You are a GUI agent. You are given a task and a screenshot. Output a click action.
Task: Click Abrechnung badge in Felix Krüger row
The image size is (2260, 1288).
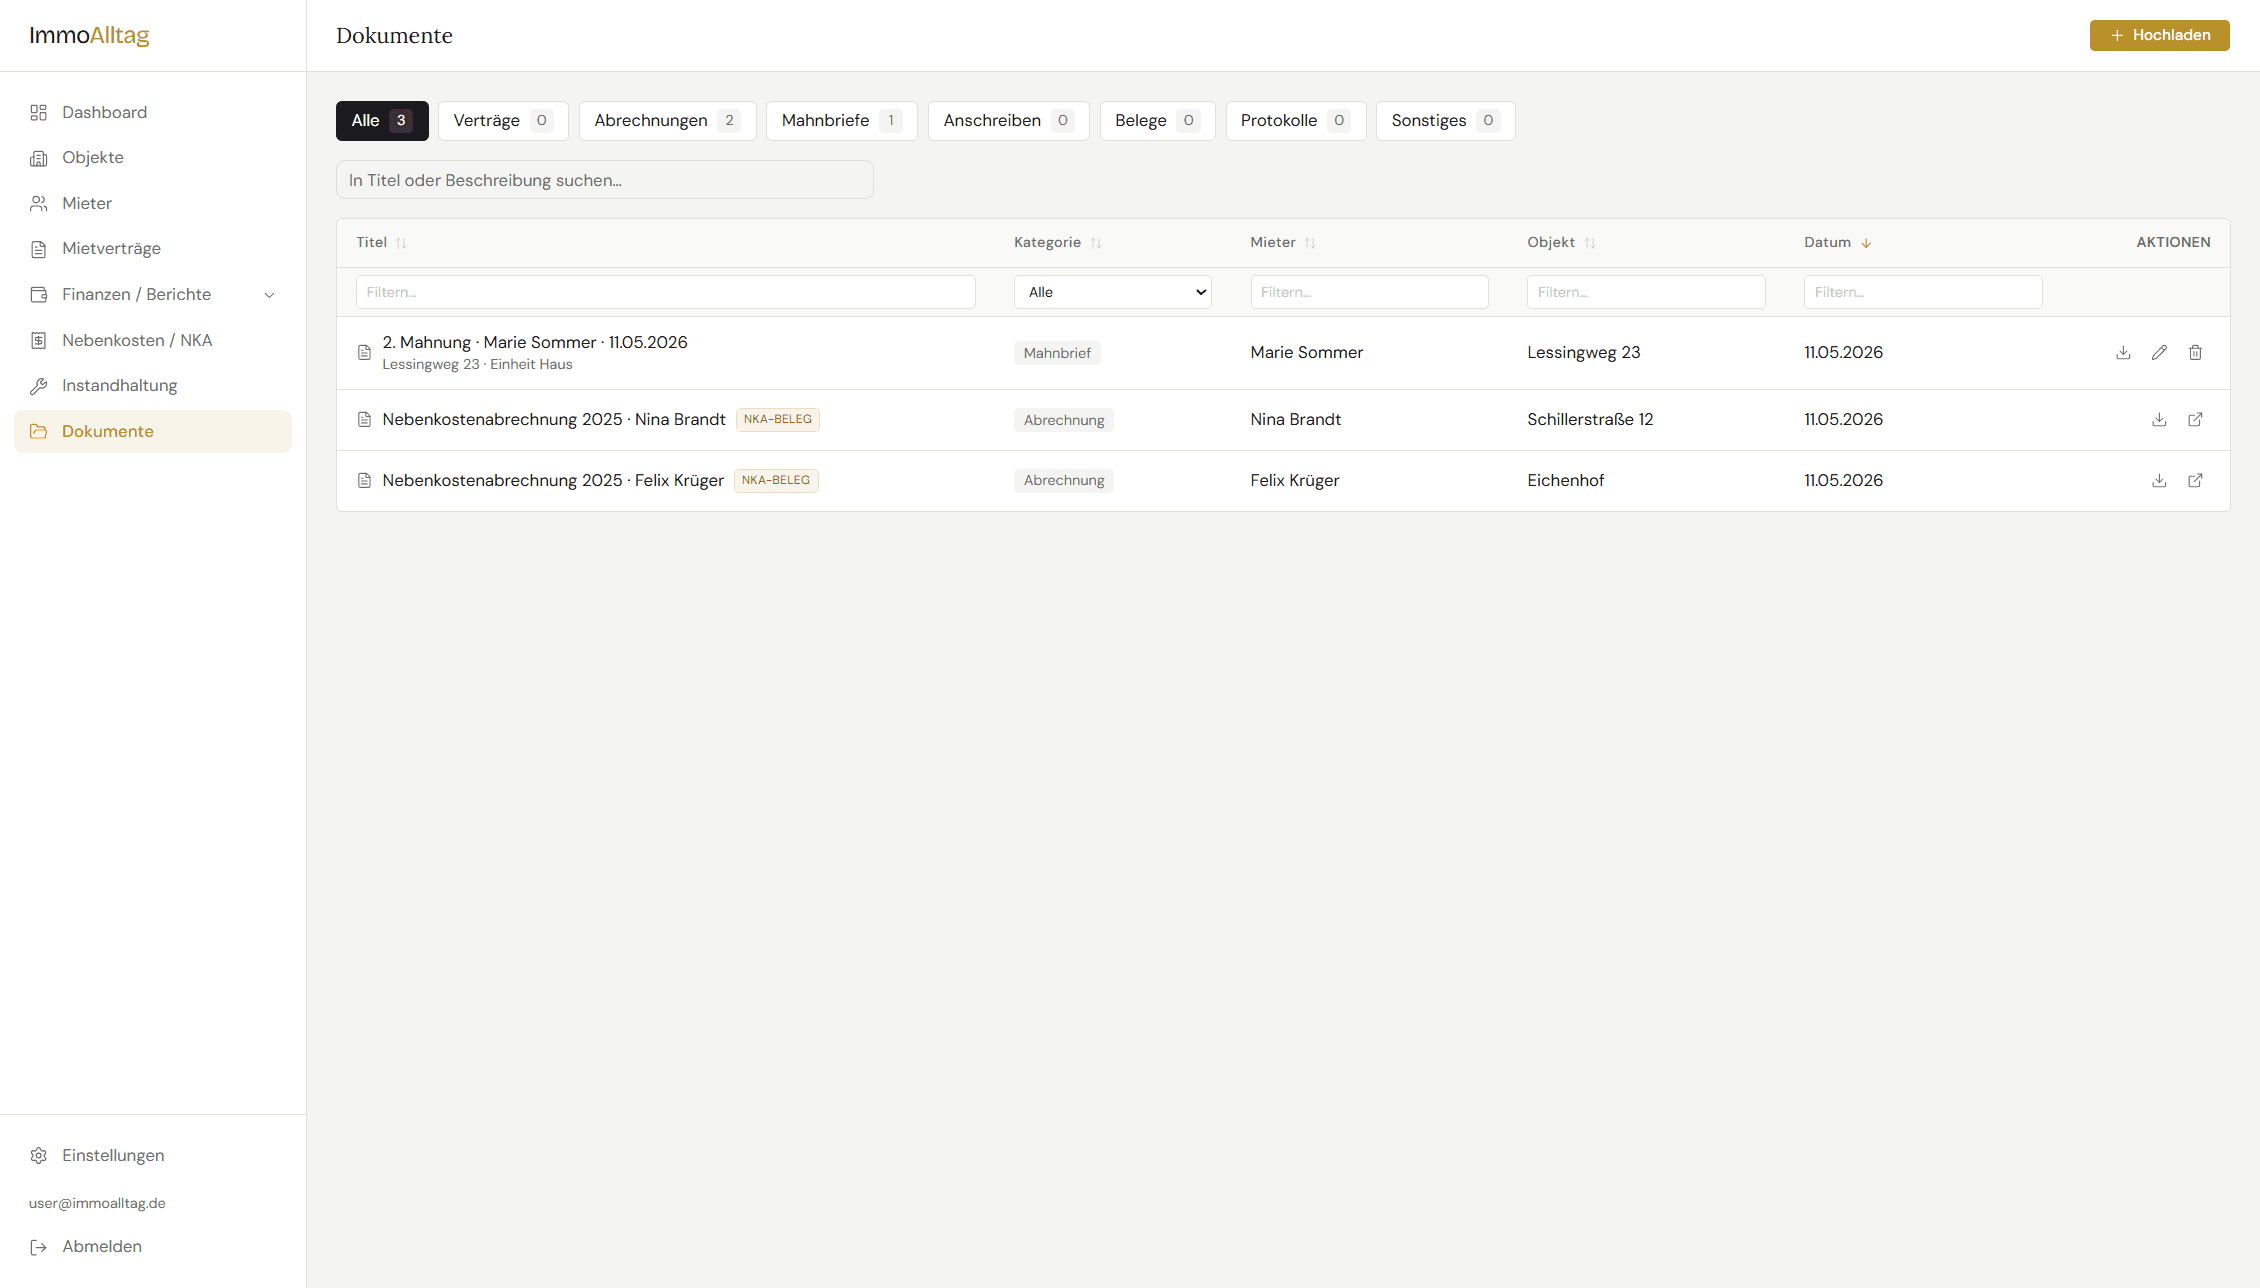[x=1064, y=480]
